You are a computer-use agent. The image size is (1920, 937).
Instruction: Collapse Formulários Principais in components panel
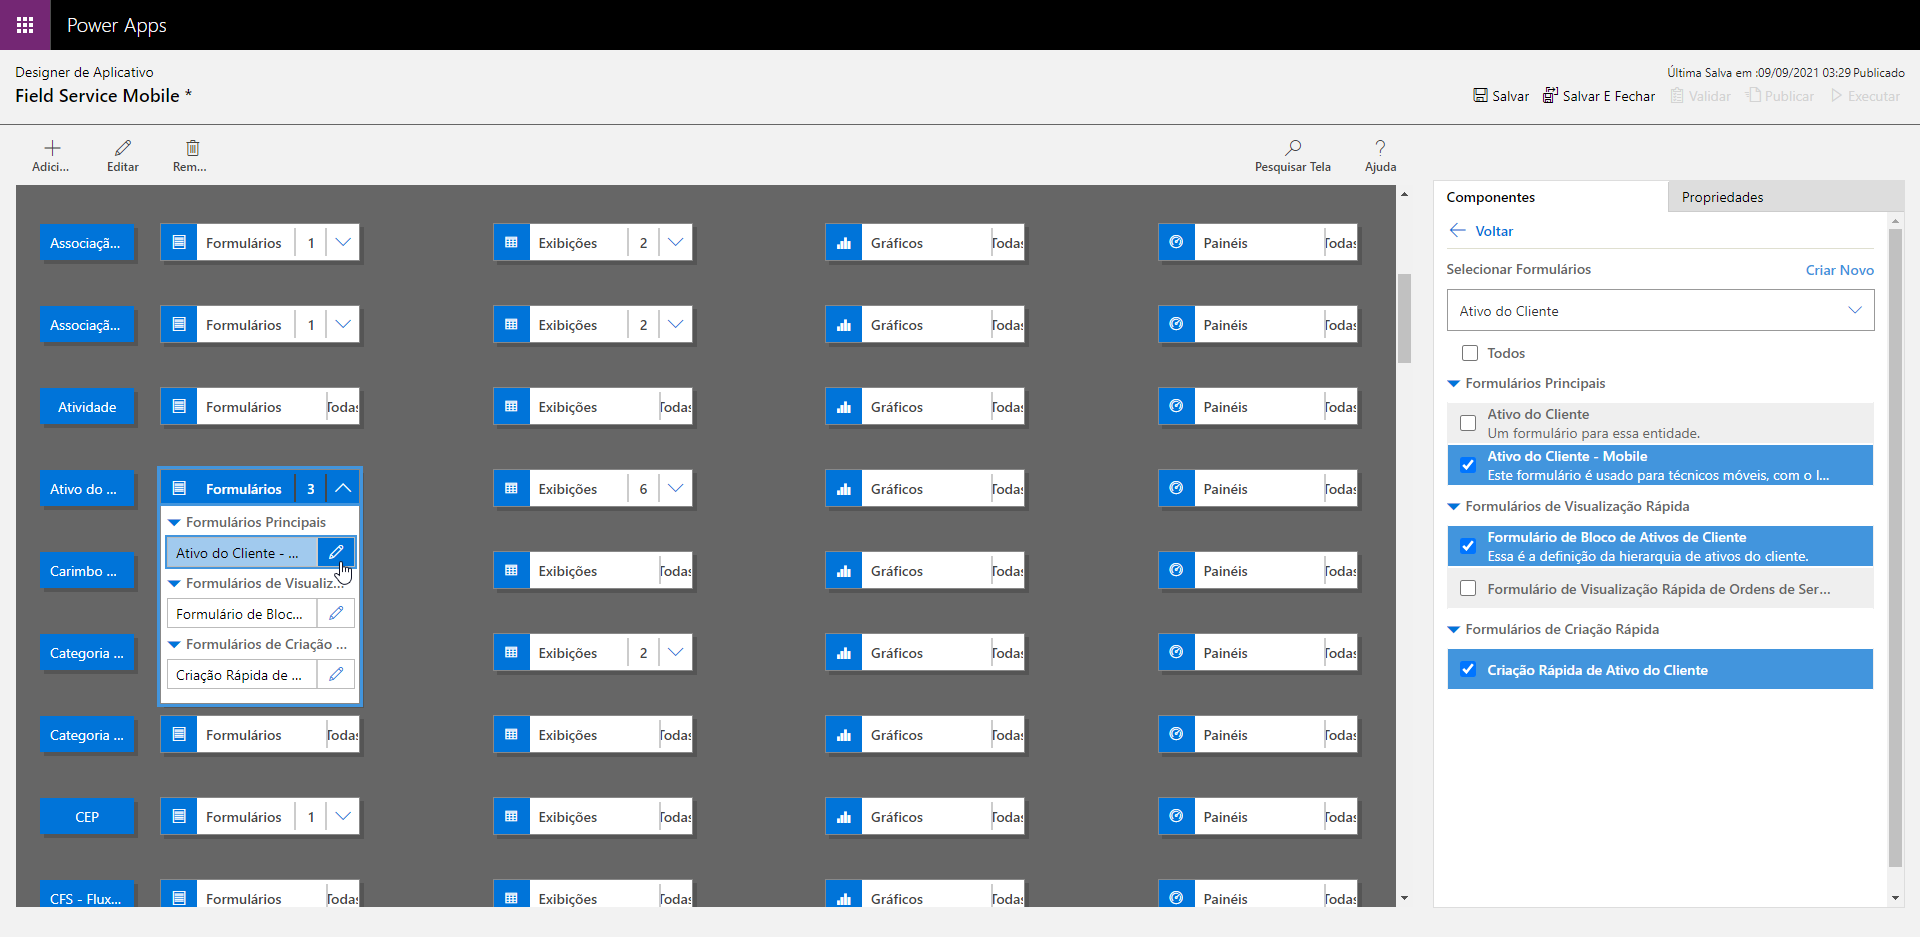coord(1454,383)
